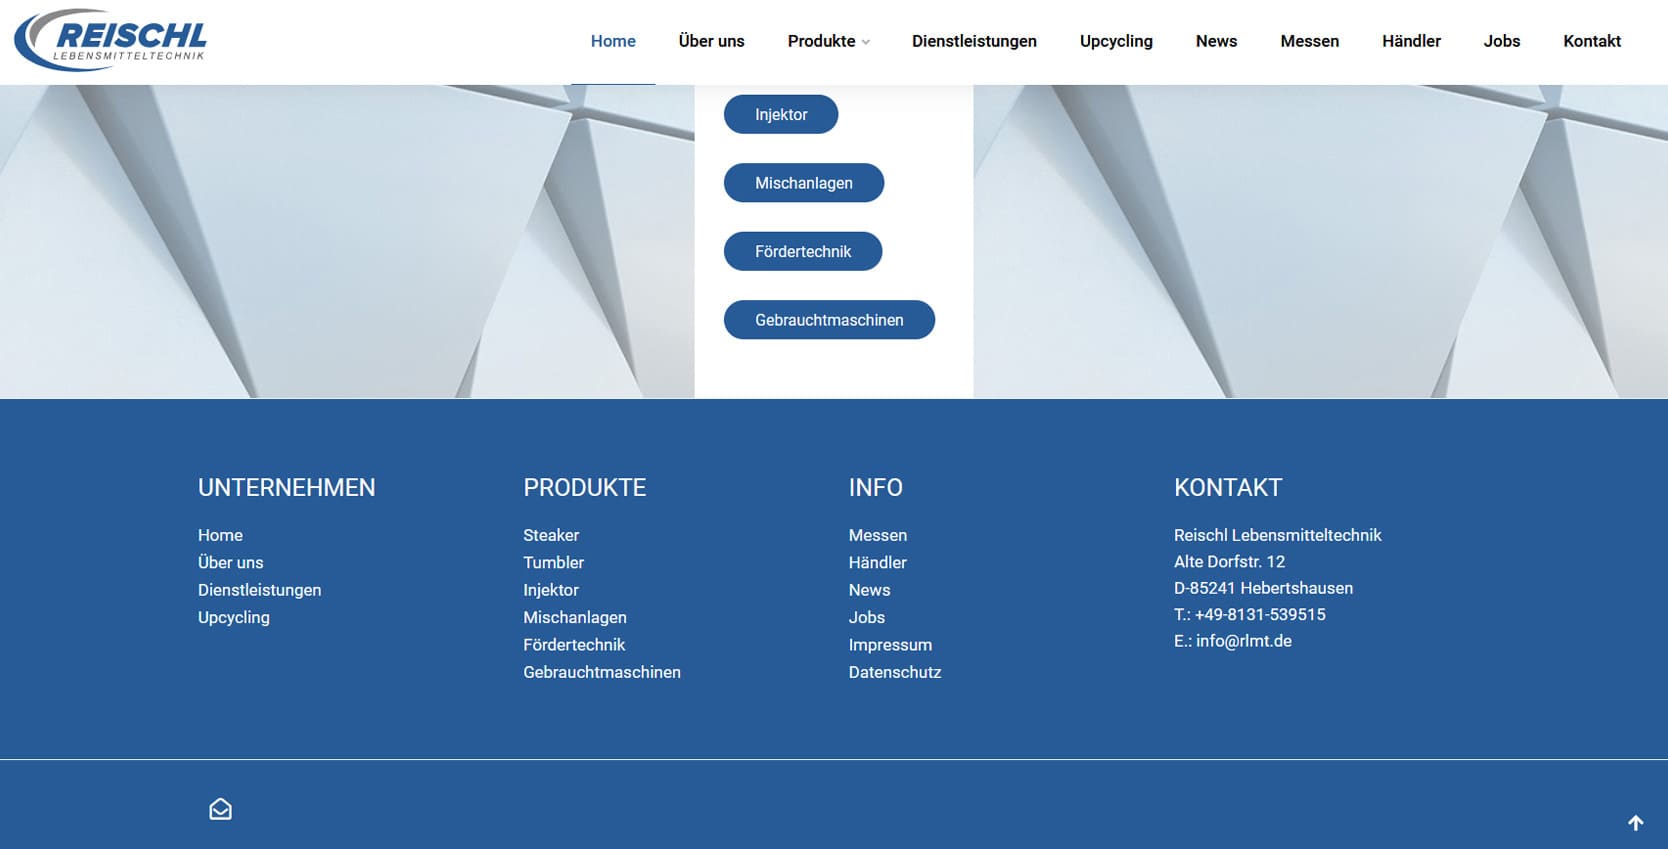Image resolution: width=1668 pixels, height=849 pixels.
Task: Select Upcycling in the top navigation bar
Action: (x=1115, y=41)
